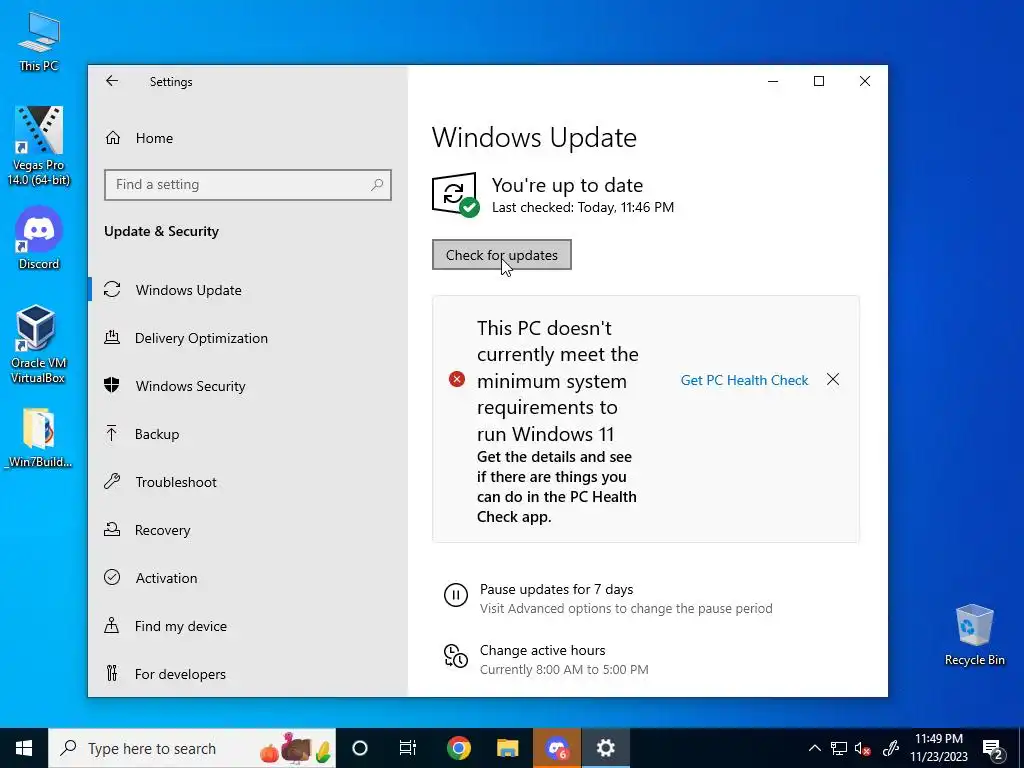Select the Discord desktop shortcut
The image size is (1024, 768).
[x=39, y=238]
